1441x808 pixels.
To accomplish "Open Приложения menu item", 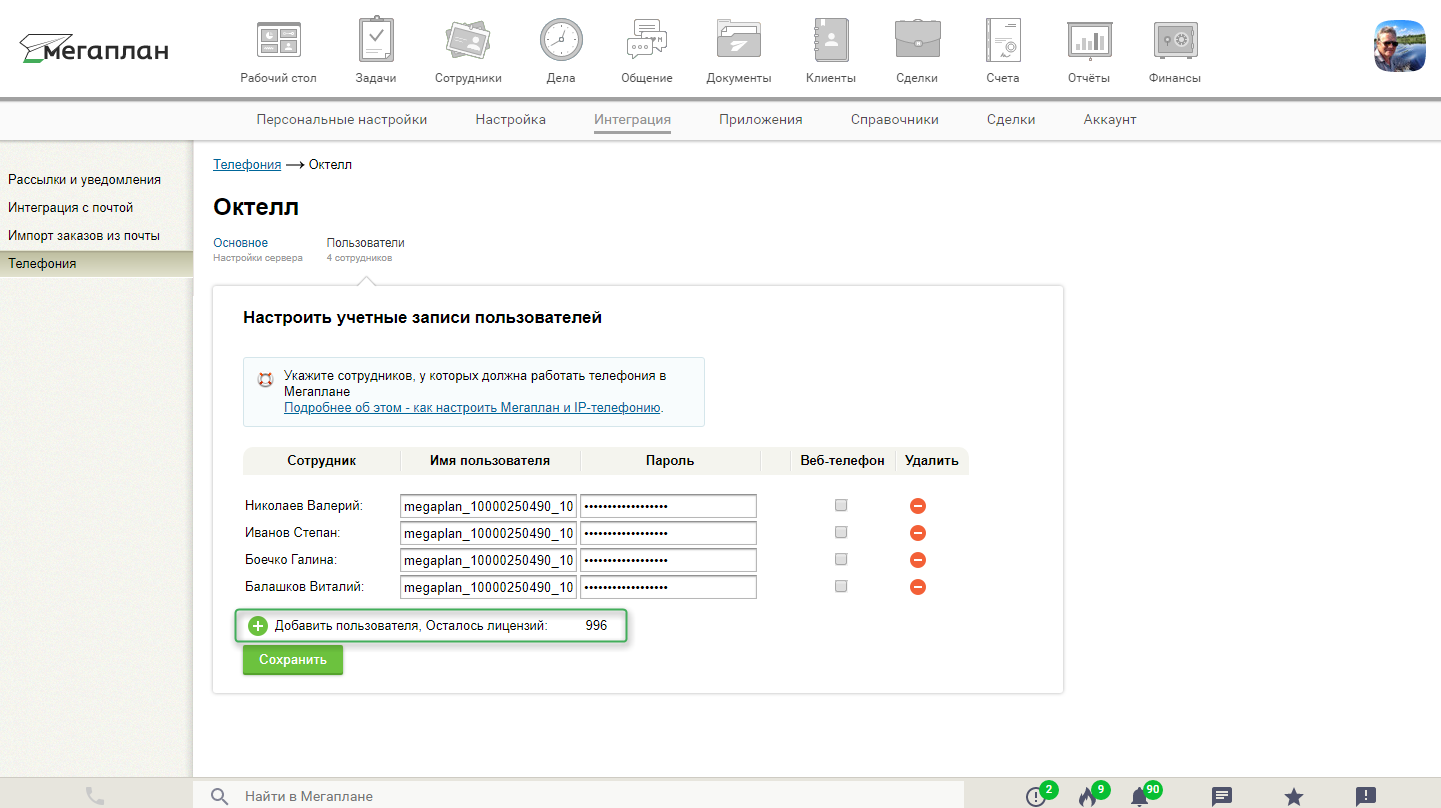I will pos(761,119).
